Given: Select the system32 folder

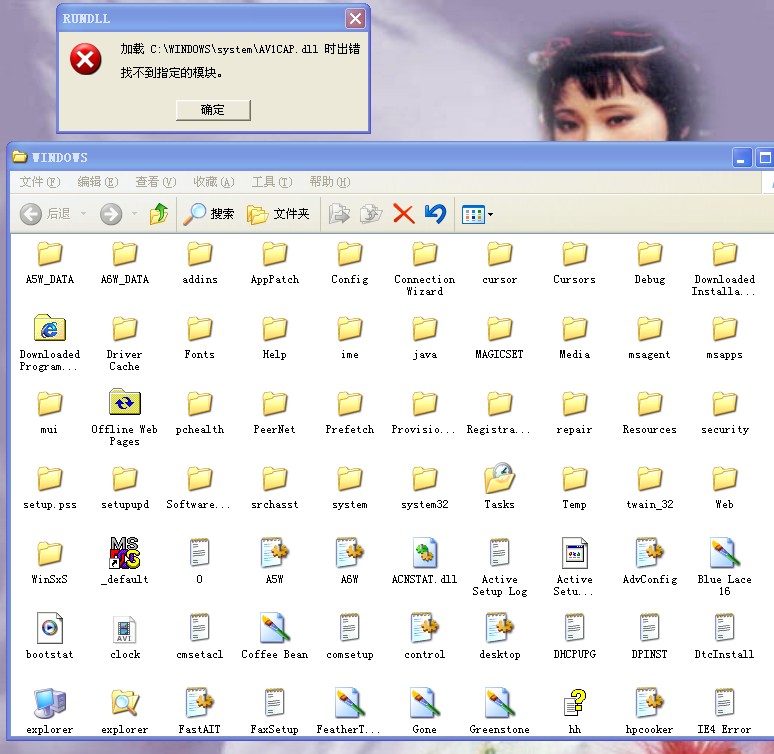Looking at the screenshot, I should coord(425,488).
